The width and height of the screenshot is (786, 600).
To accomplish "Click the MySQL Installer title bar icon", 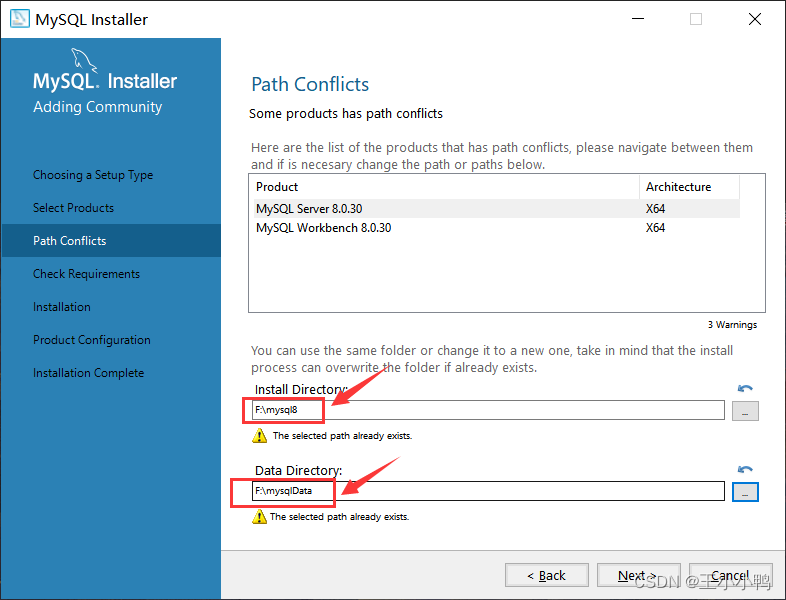I will [18, 19].
